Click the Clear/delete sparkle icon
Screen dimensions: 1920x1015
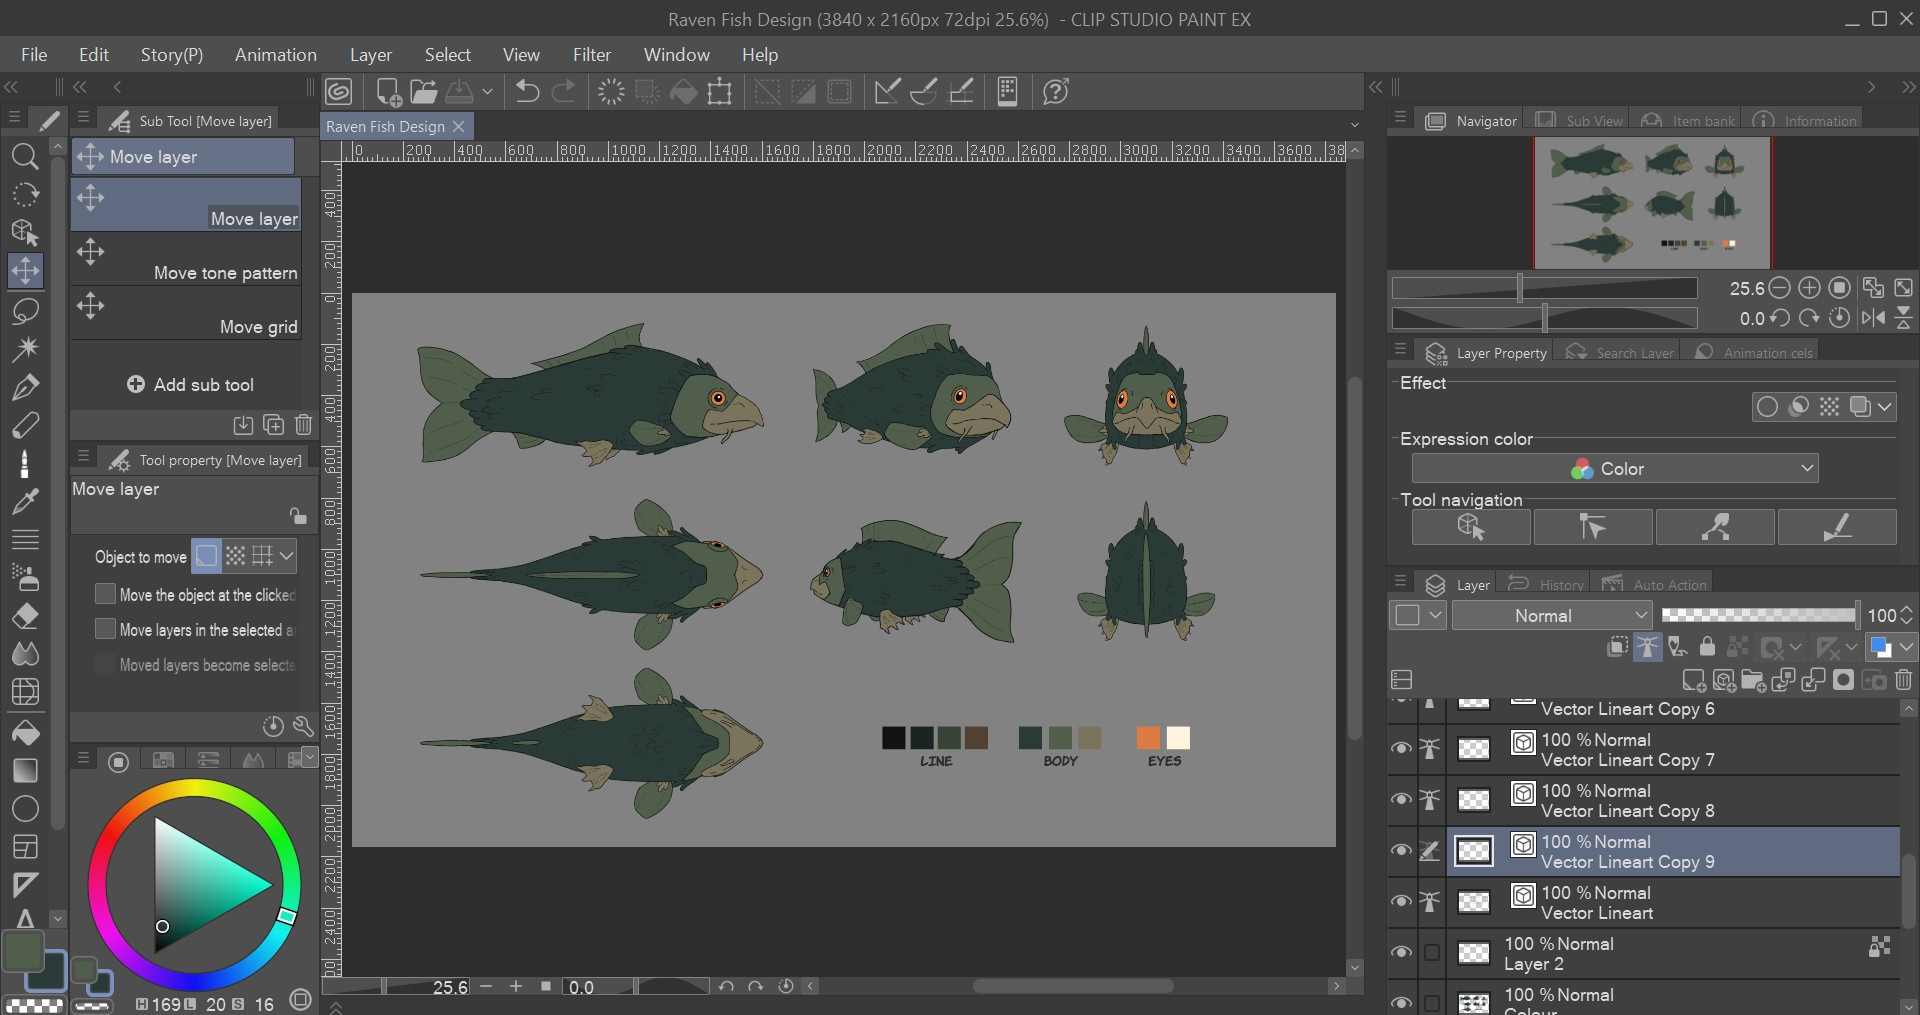611,92
